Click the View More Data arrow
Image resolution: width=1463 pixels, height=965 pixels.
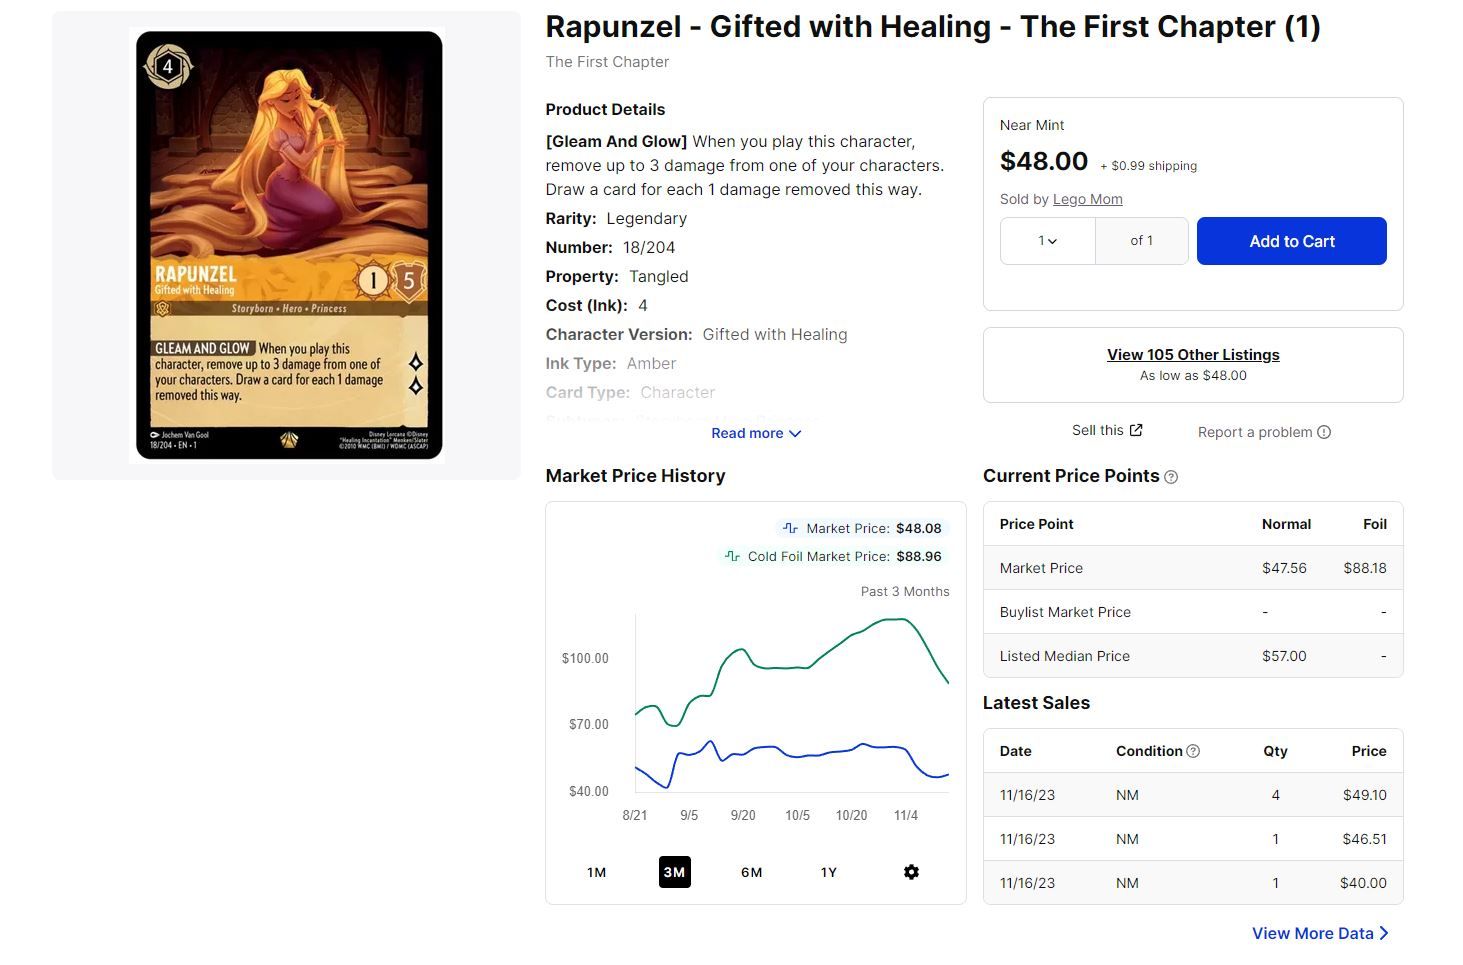(x=1384, y=933)
